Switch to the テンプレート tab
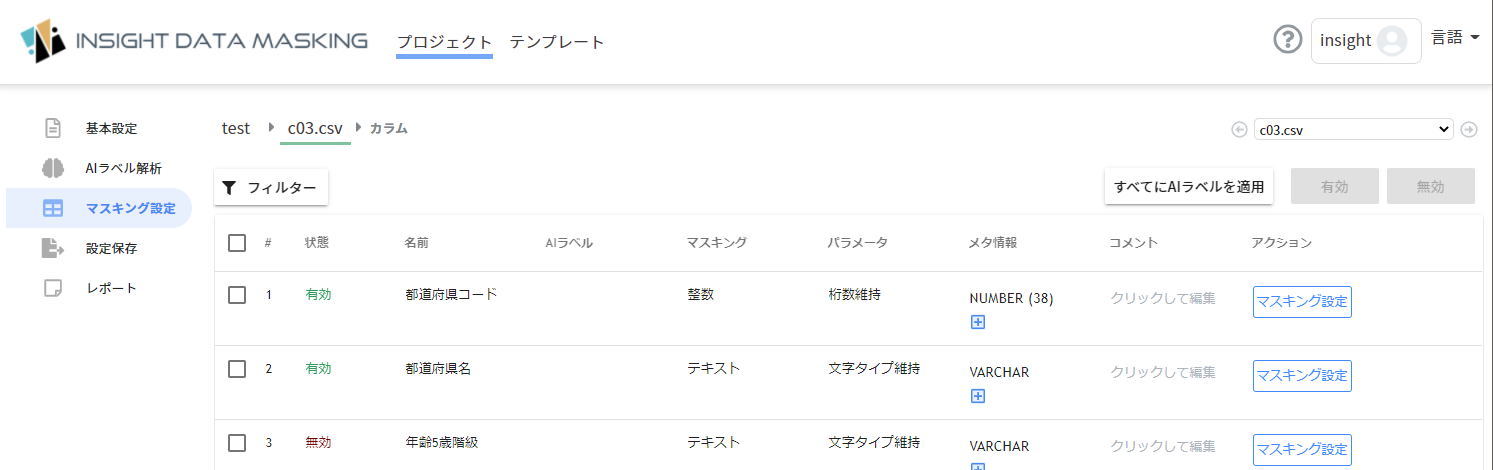 (557, 42)
